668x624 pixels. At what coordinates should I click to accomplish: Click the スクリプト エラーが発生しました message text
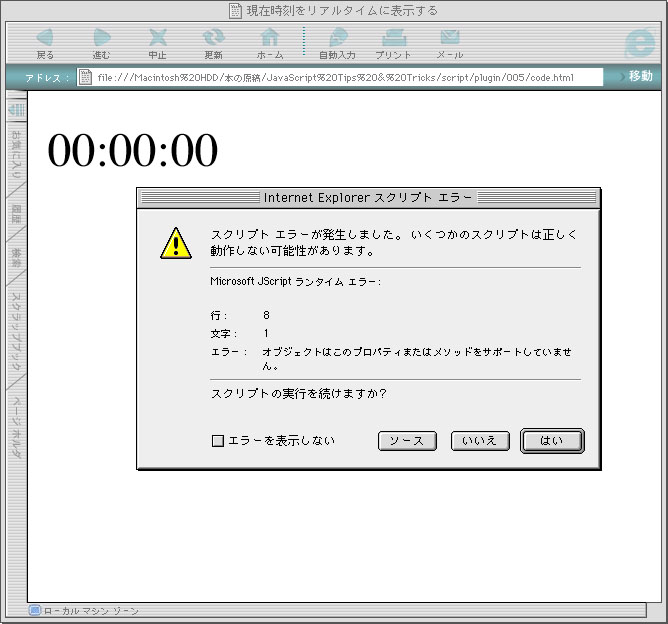[394, 242]
